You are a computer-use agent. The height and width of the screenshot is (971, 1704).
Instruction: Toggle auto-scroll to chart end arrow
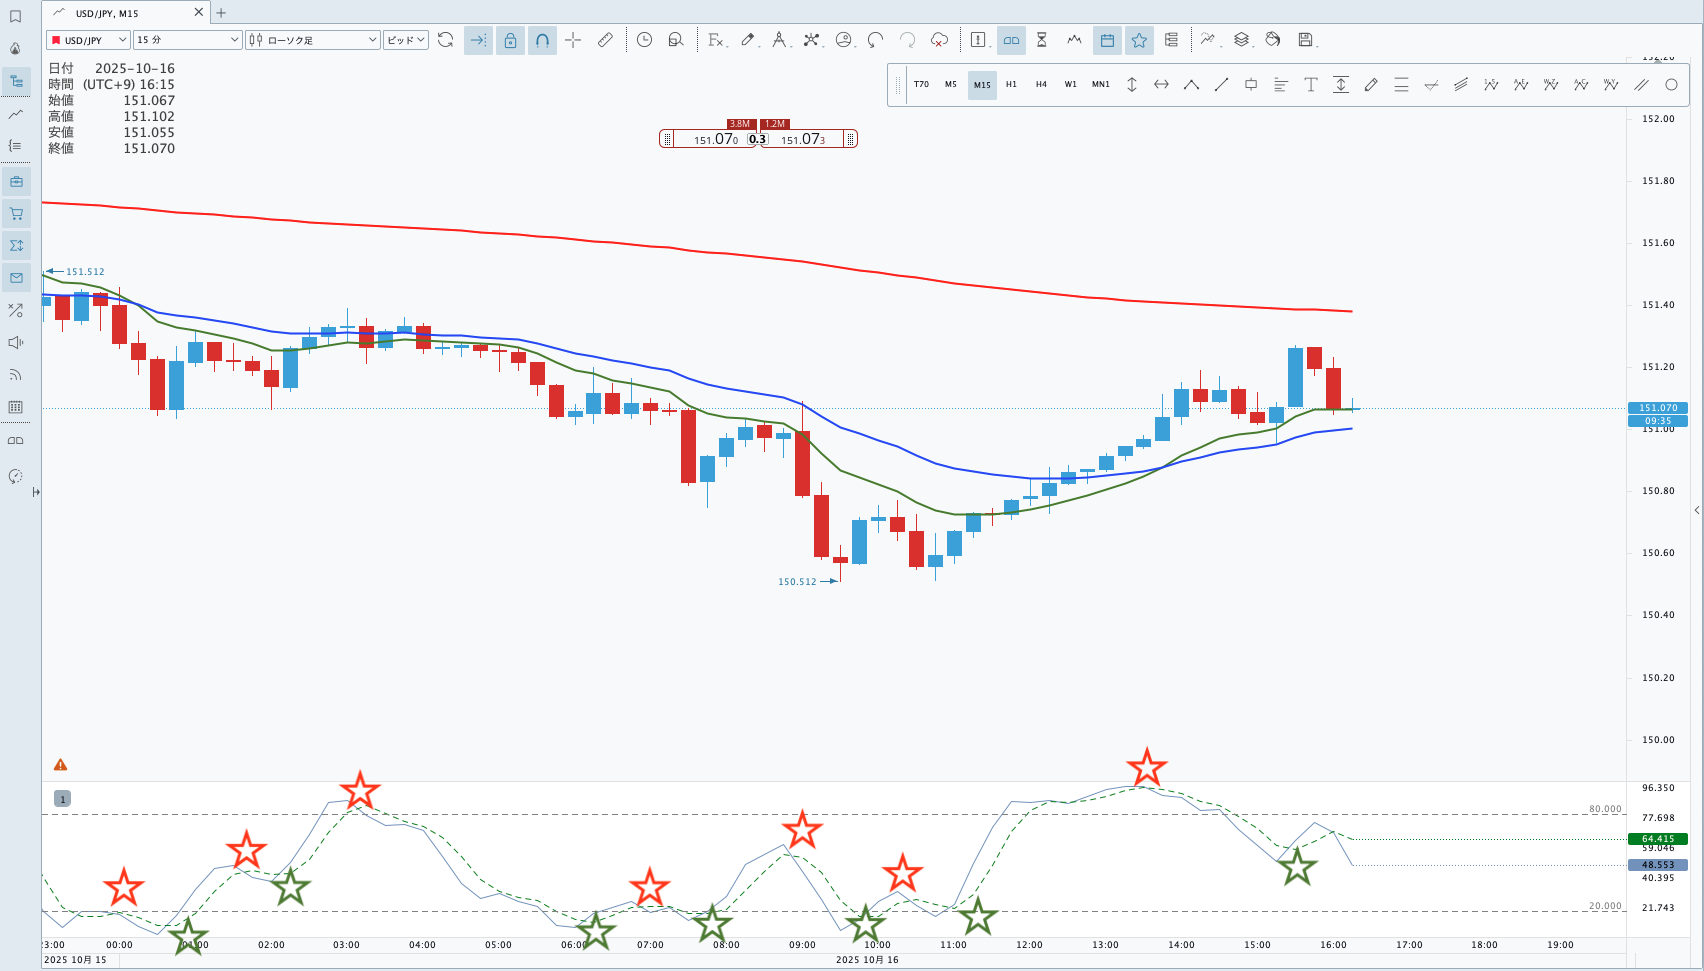[478, 40]
